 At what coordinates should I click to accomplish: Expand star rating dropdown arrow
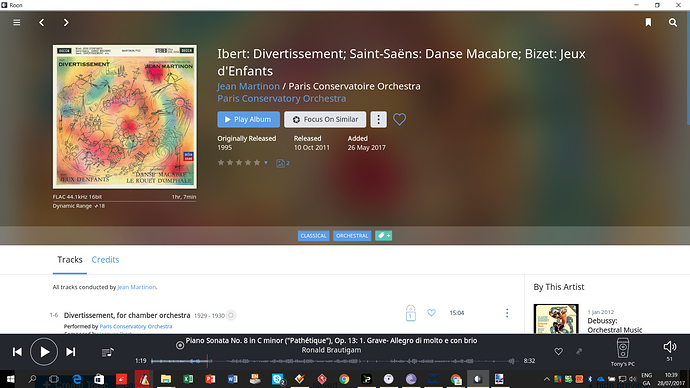(266, 163)
